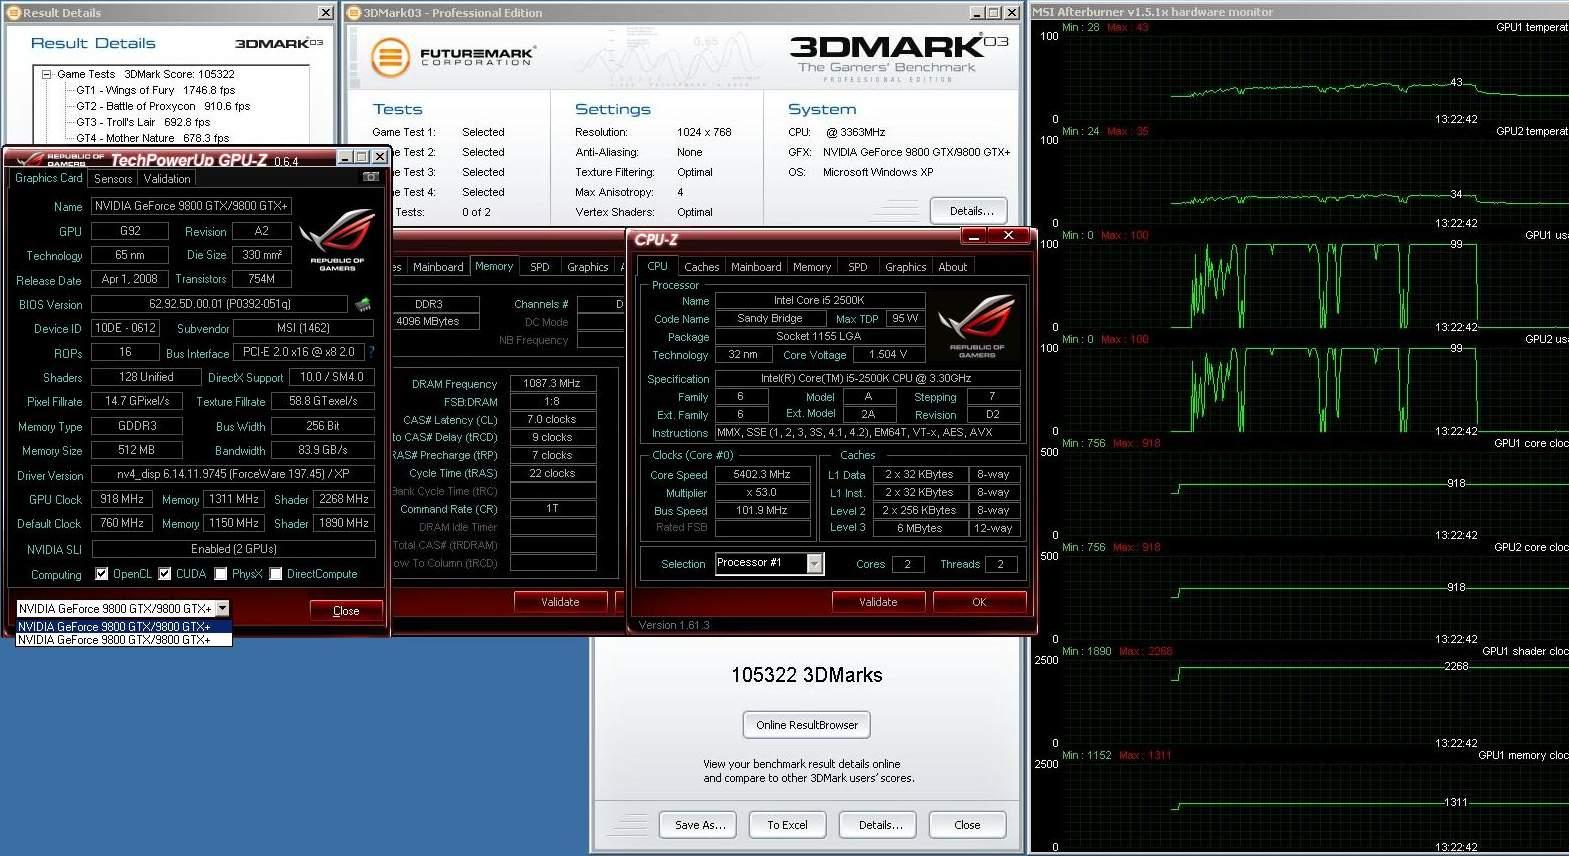Click Memory tab in background CPU-Z window
This screenshot has height=856, width=1569.
click(494, 266)
